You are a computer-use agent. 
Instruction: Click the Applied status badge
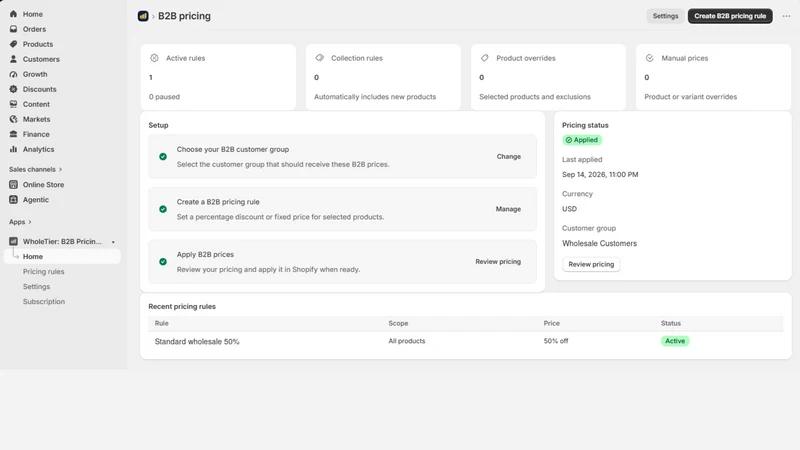click(582, 140)
